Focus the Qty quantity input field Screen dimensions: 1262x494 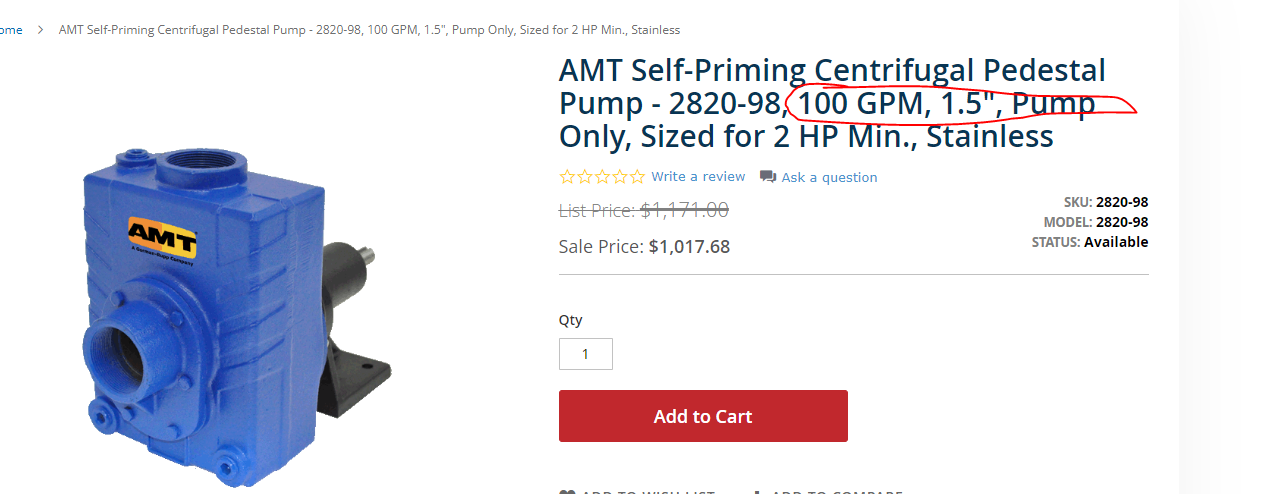(x=585, y=354)
